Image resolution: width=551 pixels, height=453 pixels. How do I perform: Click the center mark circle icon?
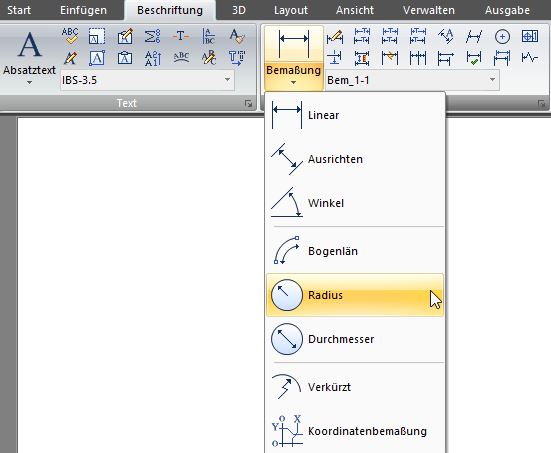coord(502,37)
